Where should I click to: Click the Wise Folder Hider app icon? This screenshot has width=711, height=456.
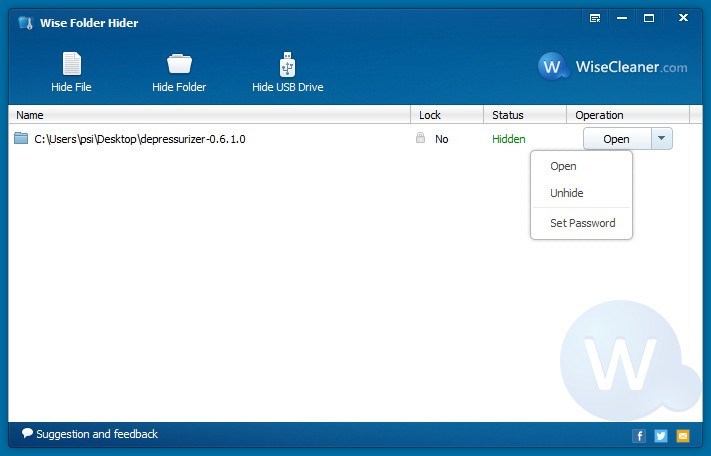point(26,23)
